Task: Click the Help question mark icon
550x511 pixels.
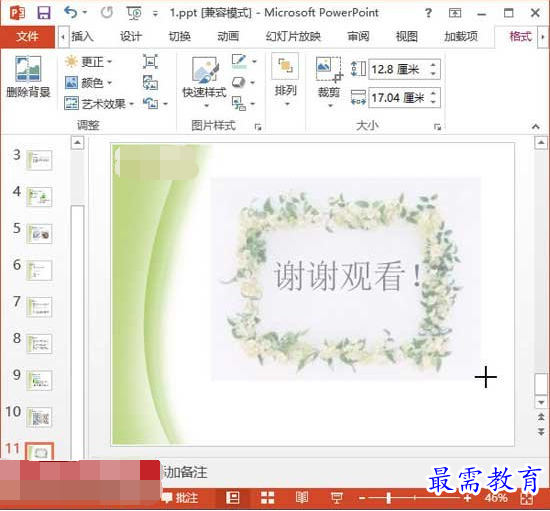Action: [x=428, y=13]
